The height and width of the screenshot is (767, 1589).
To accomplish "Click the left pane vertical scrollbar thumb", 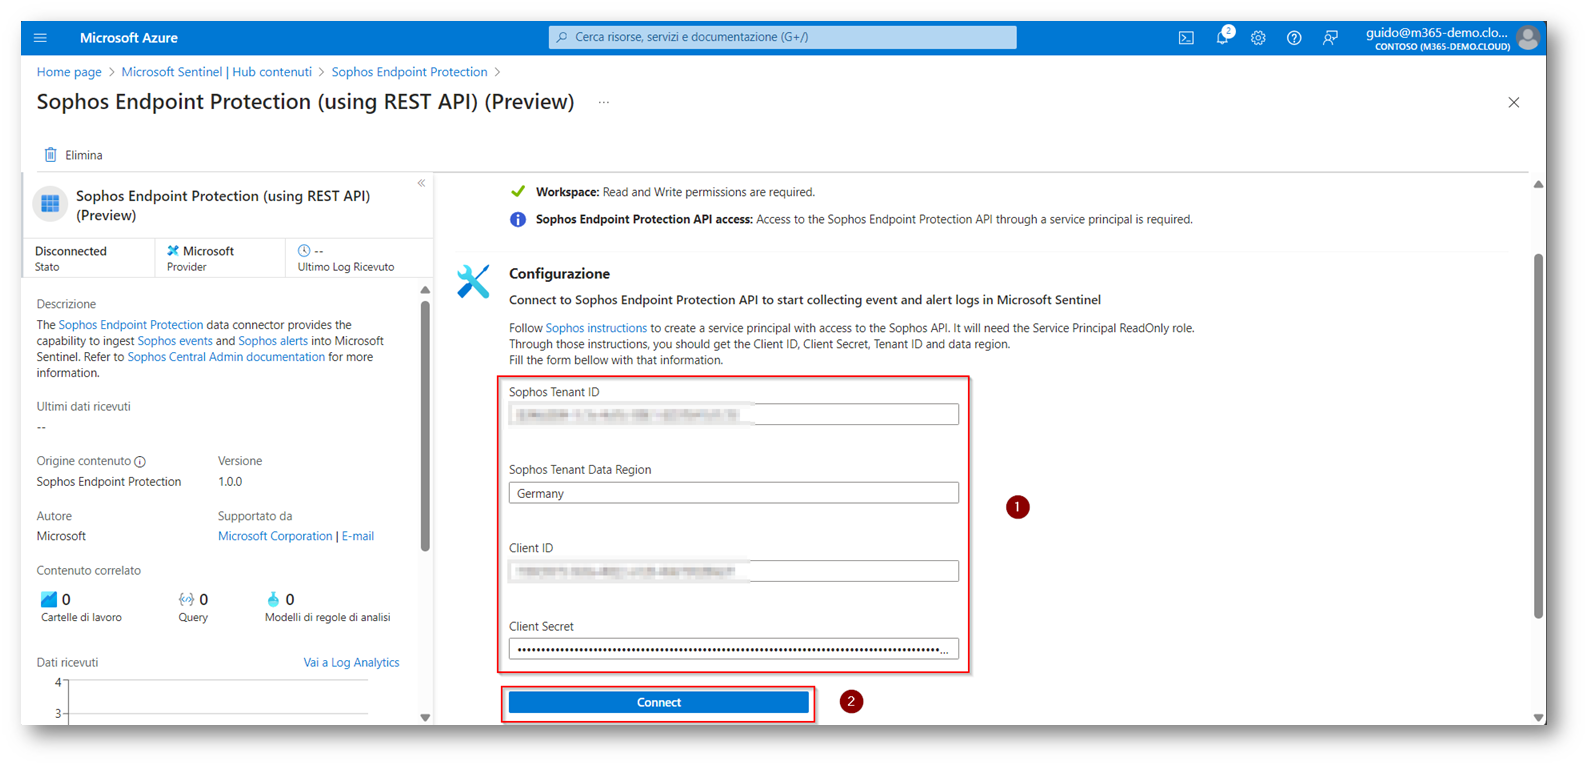I will click(x=425, y=426).
